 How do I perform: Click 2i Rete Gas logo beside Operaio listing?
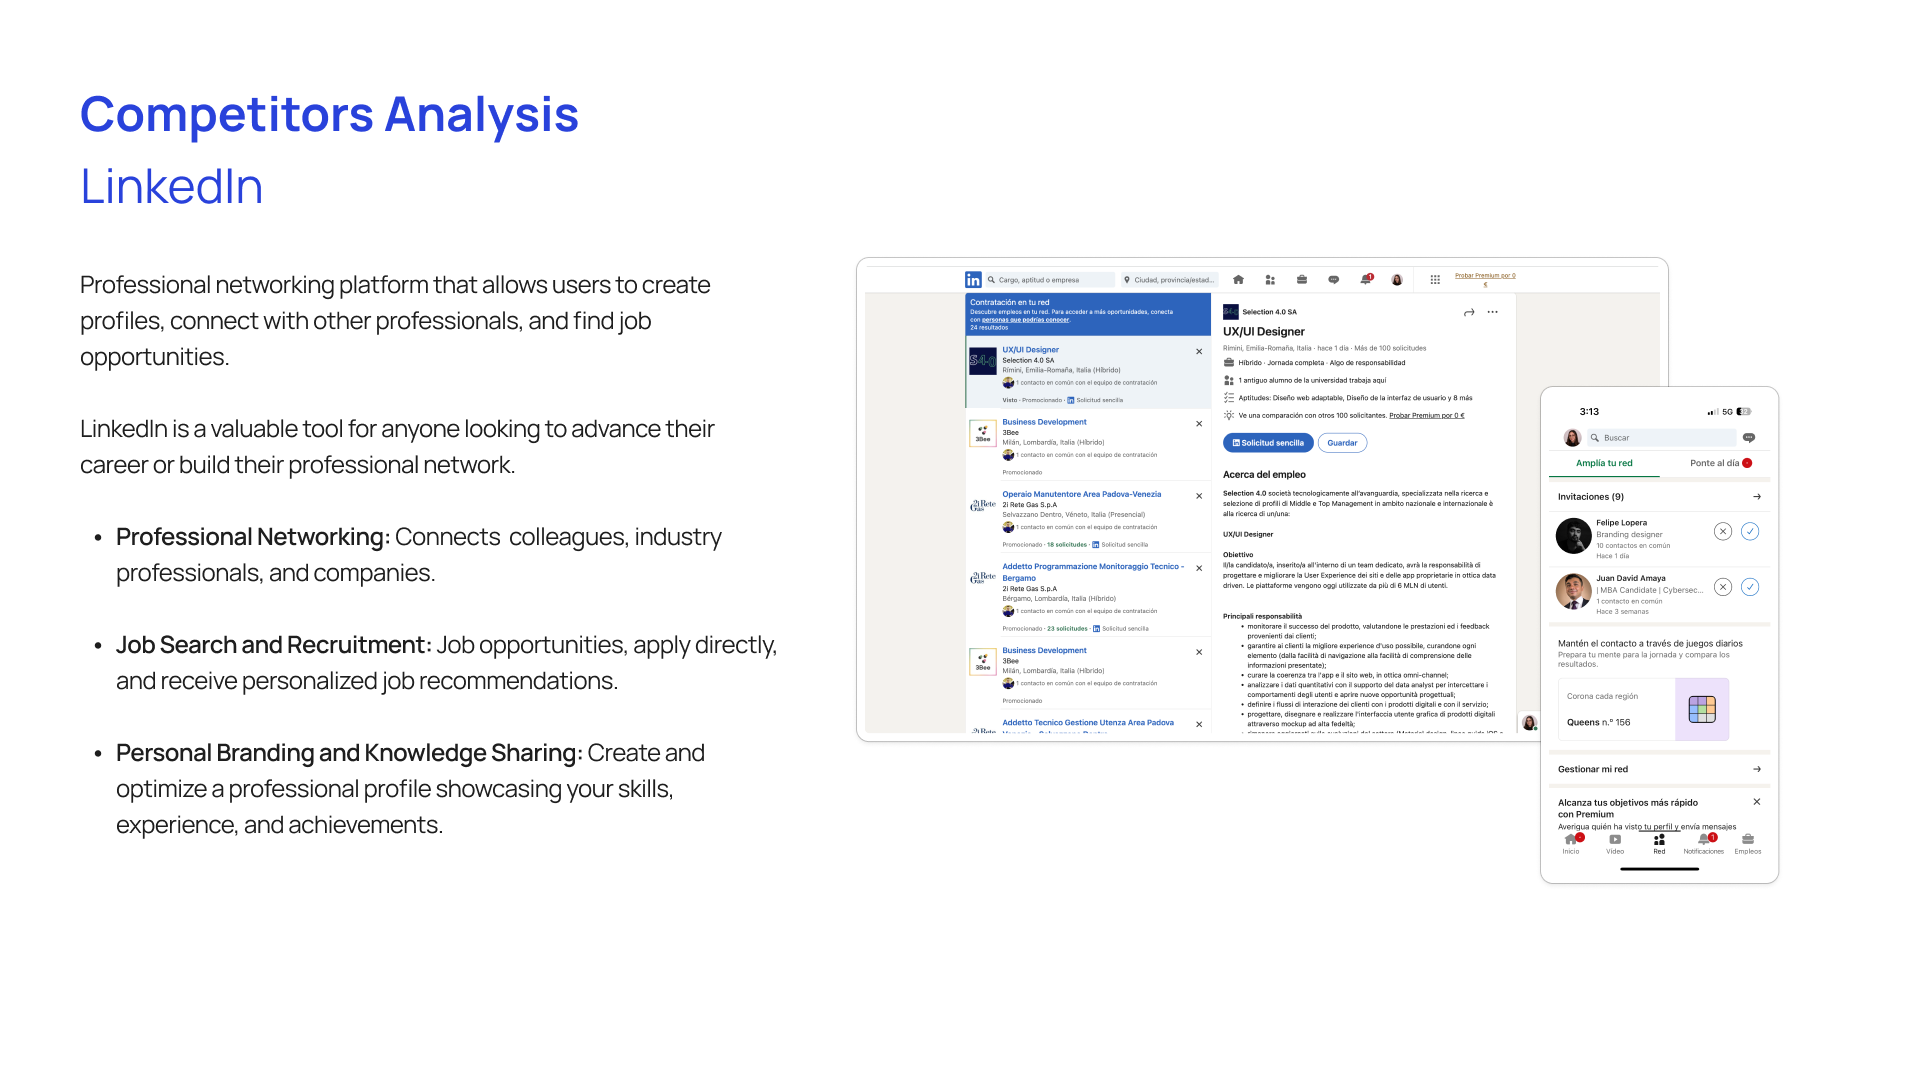983,505
